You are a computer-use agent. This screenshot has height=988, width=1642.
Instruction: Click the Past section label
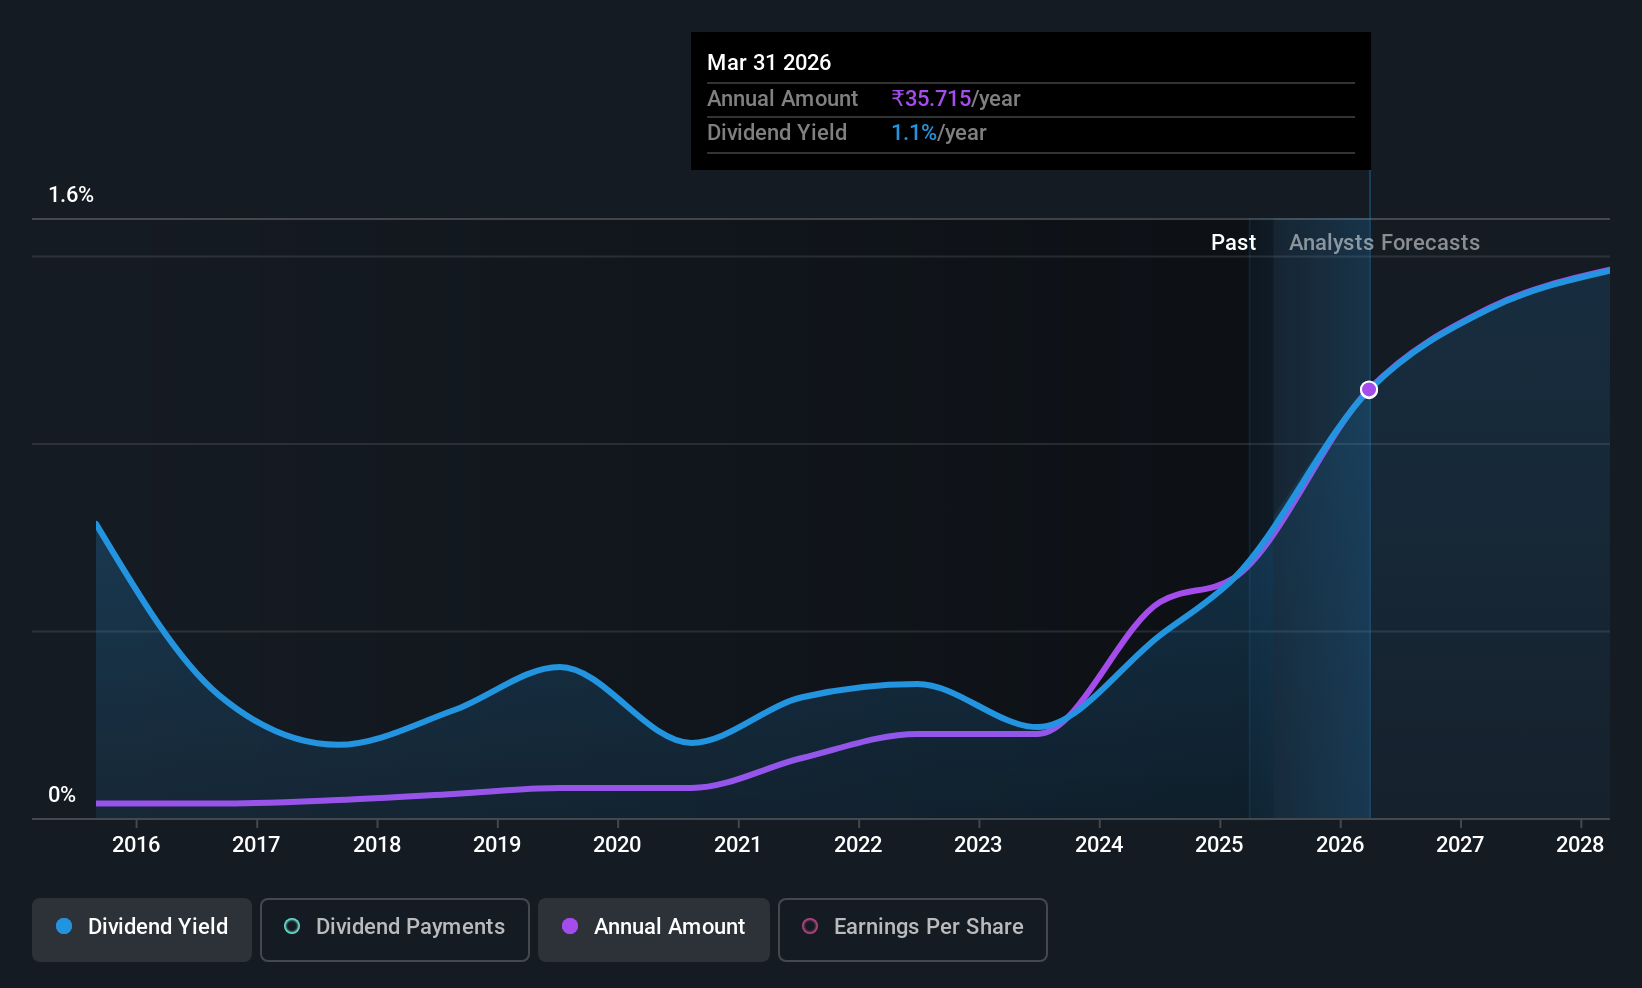click(x=1233, y=243)
